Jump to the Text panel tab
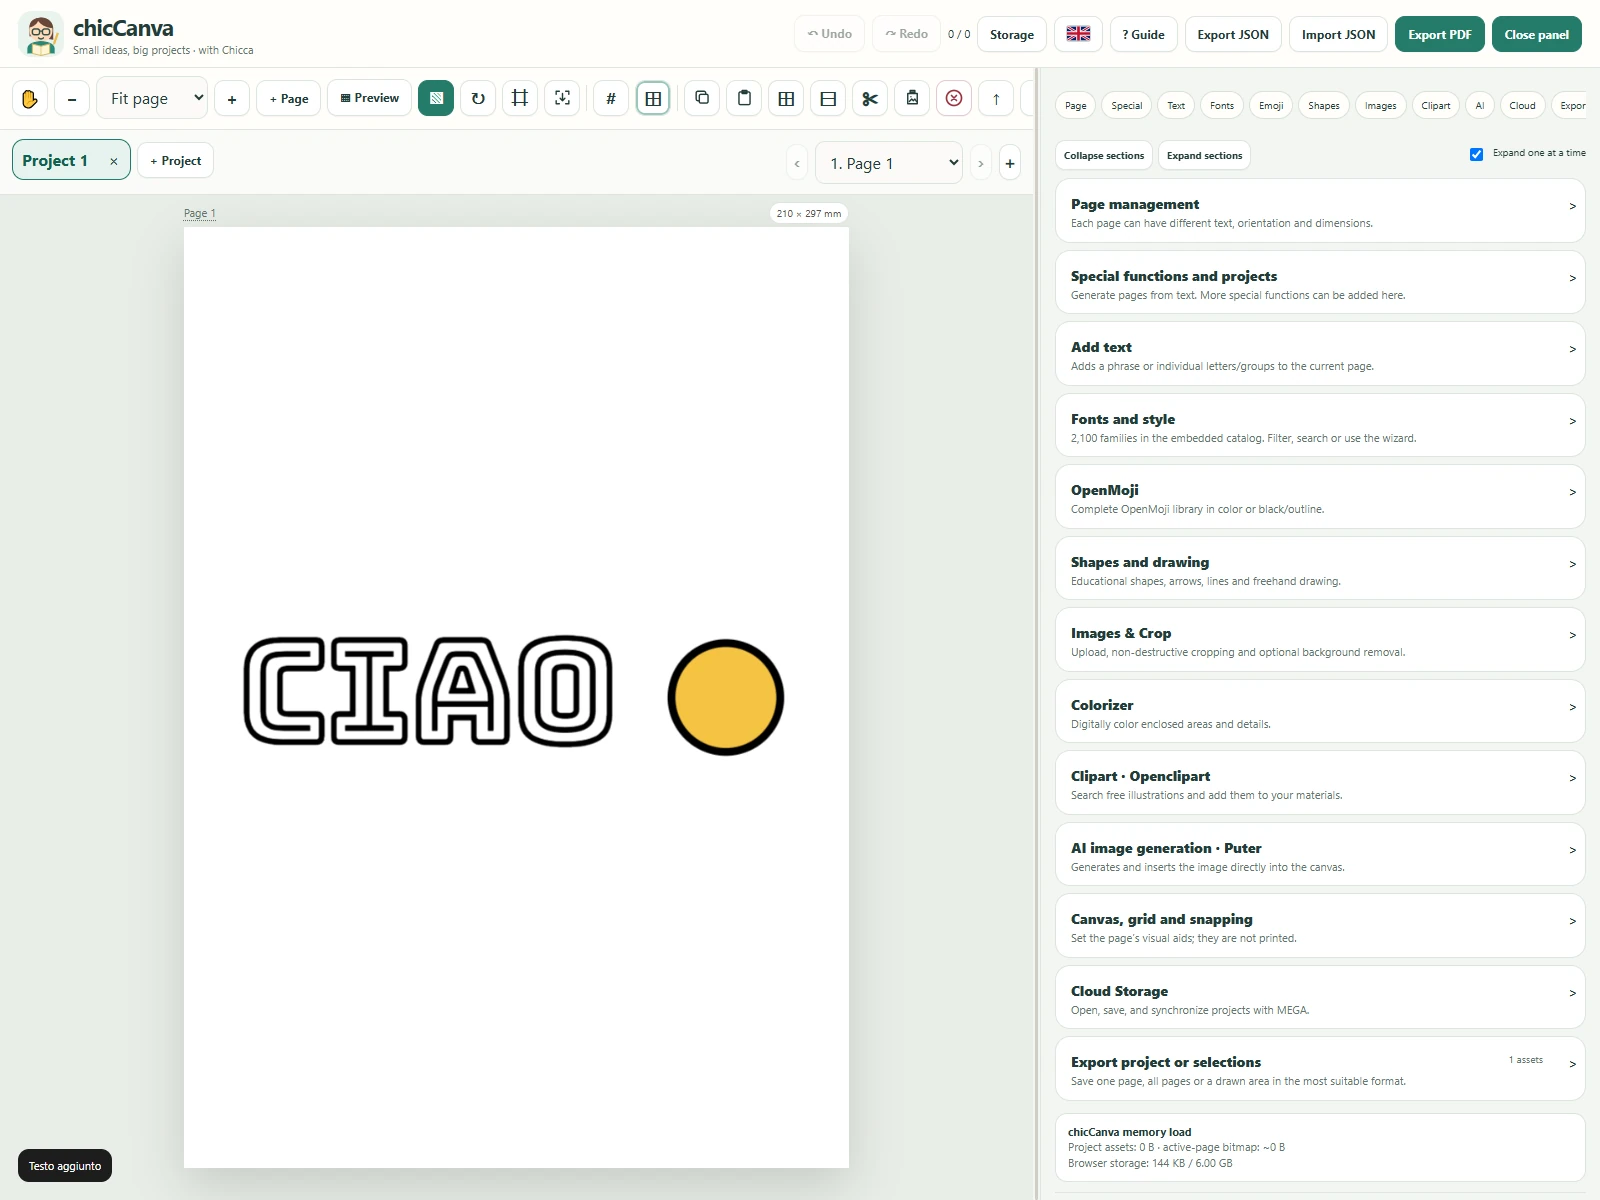This screenshot has height=1200, width=1600. 1176,105
